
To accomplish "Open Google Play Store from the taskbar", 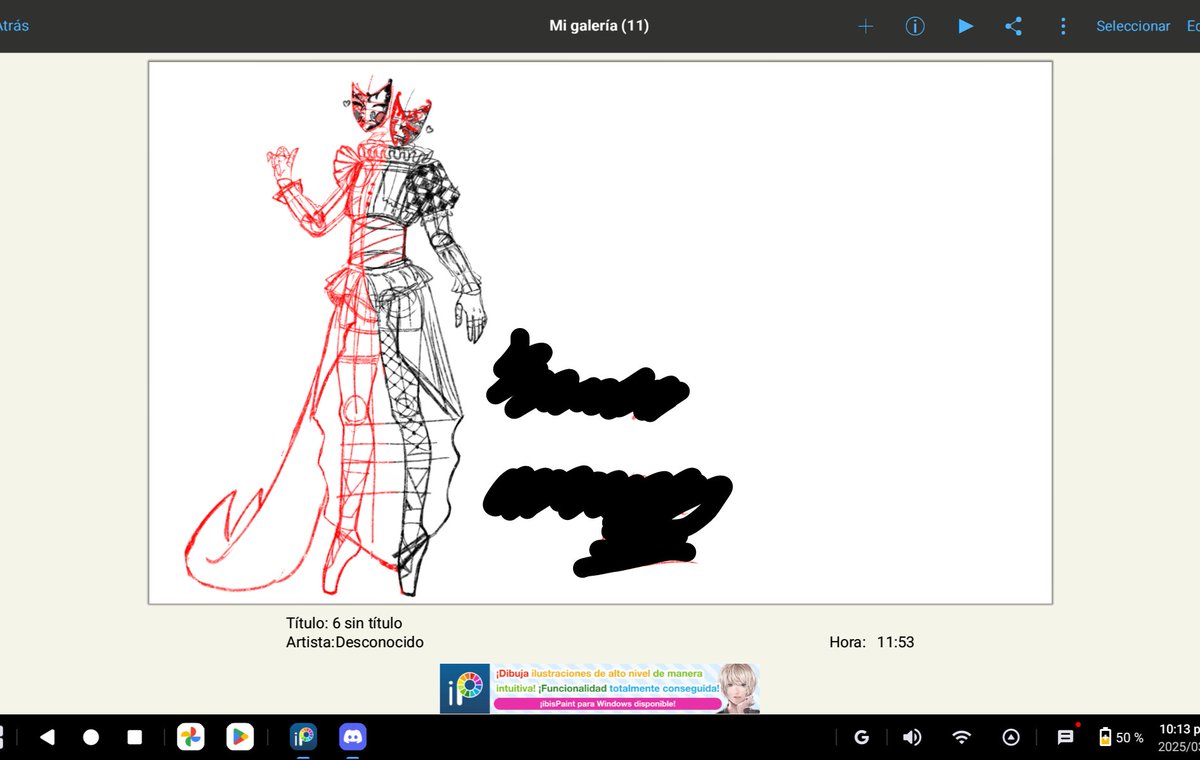I will 240,737.
